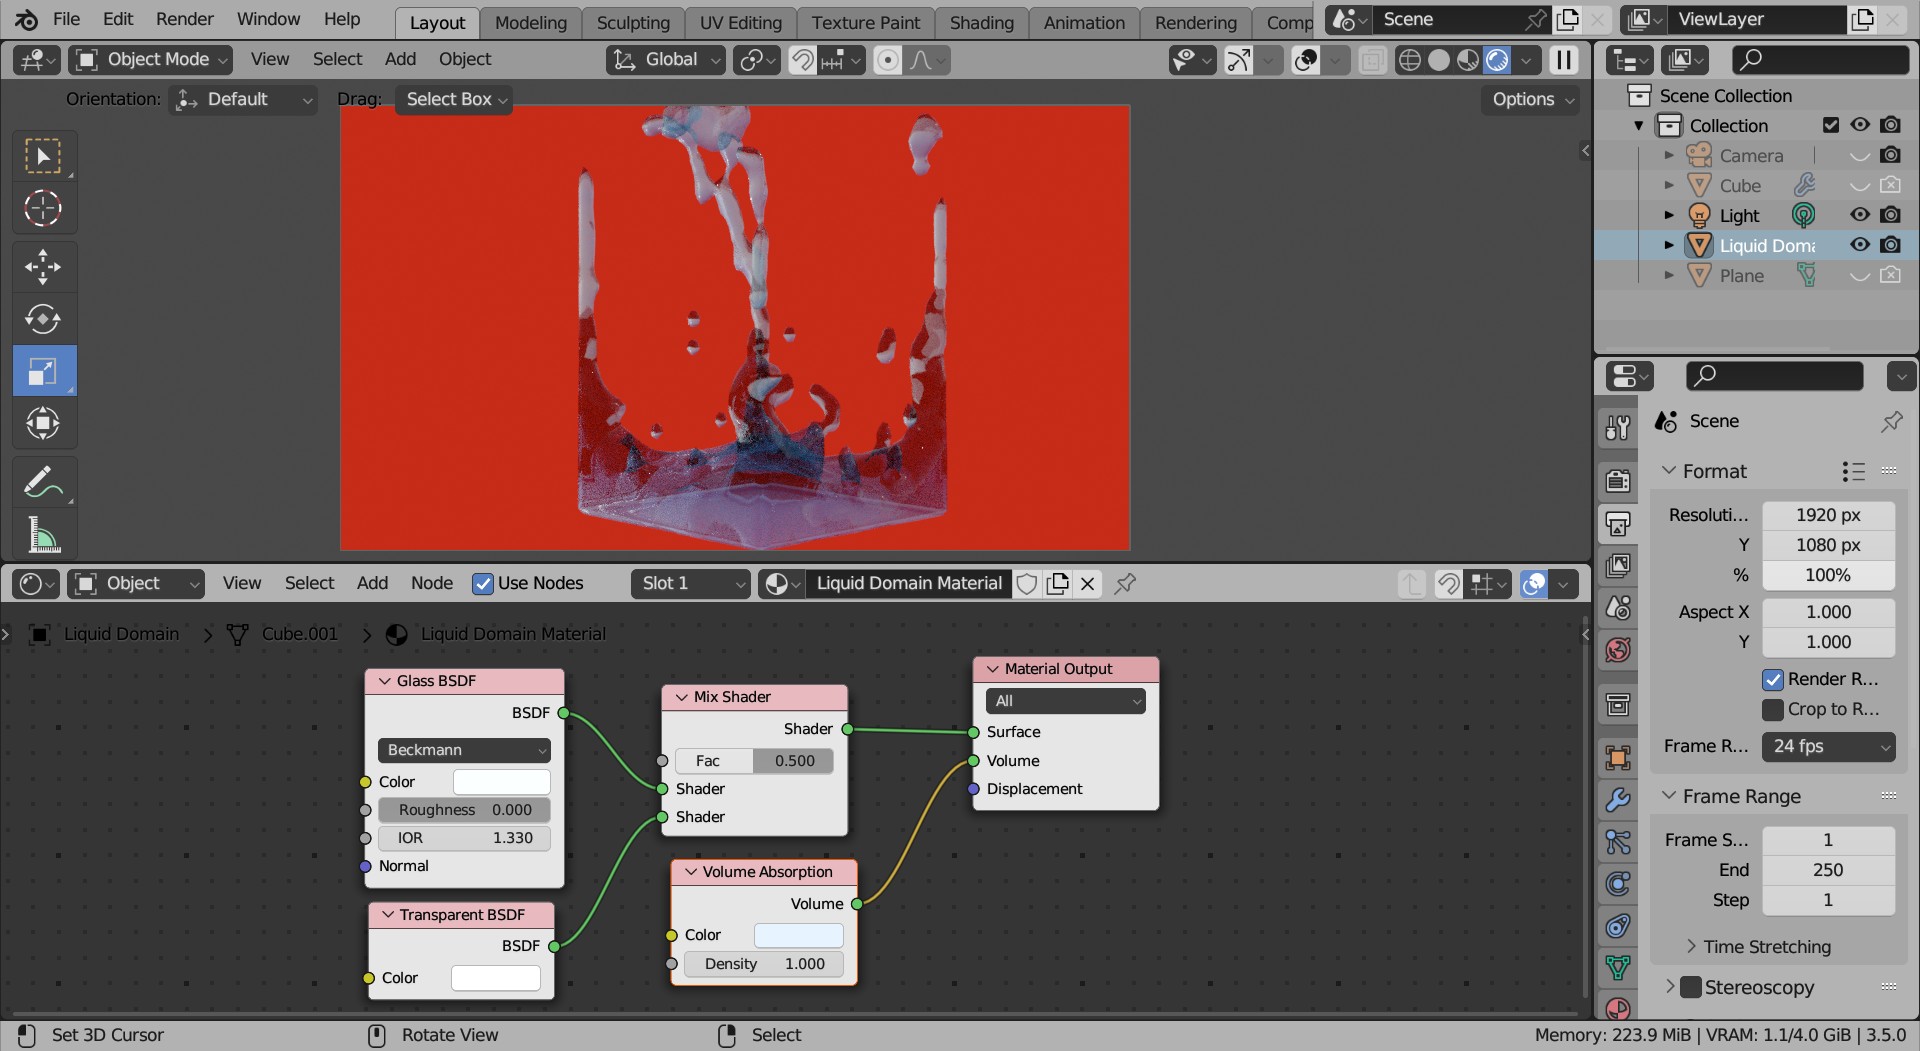Choose the Move tool
Viewport: 1920px width, 1051px height.
click(43, 267)
